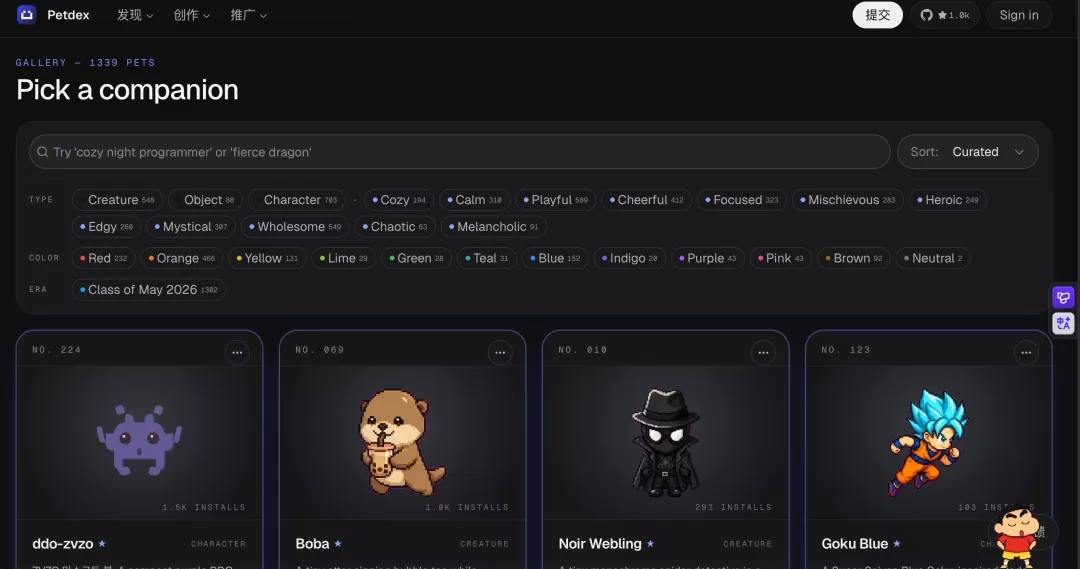1080x569 pixels.
Task: Expand the 推广 menu
Action: pos(248,15)
